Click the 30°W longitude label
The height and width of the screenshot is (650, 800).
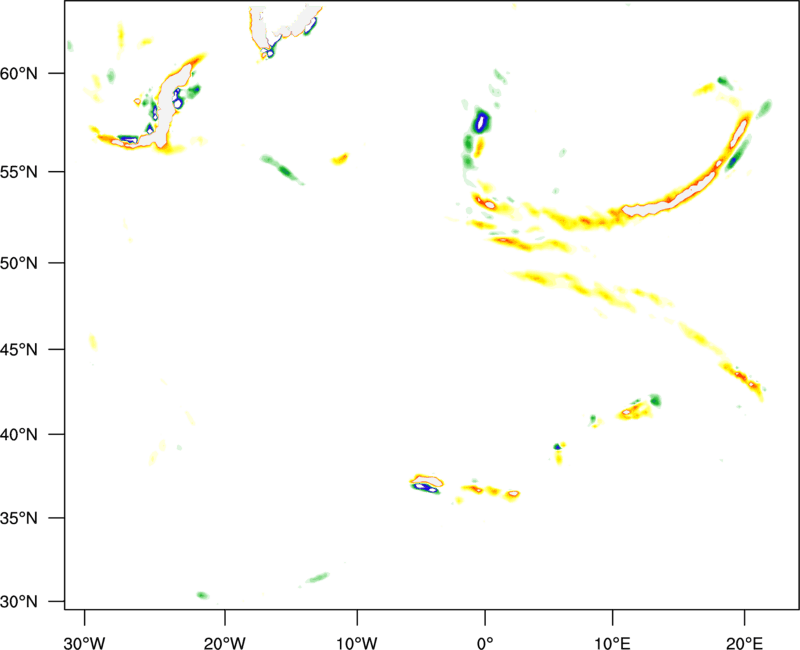click(85, 643)
